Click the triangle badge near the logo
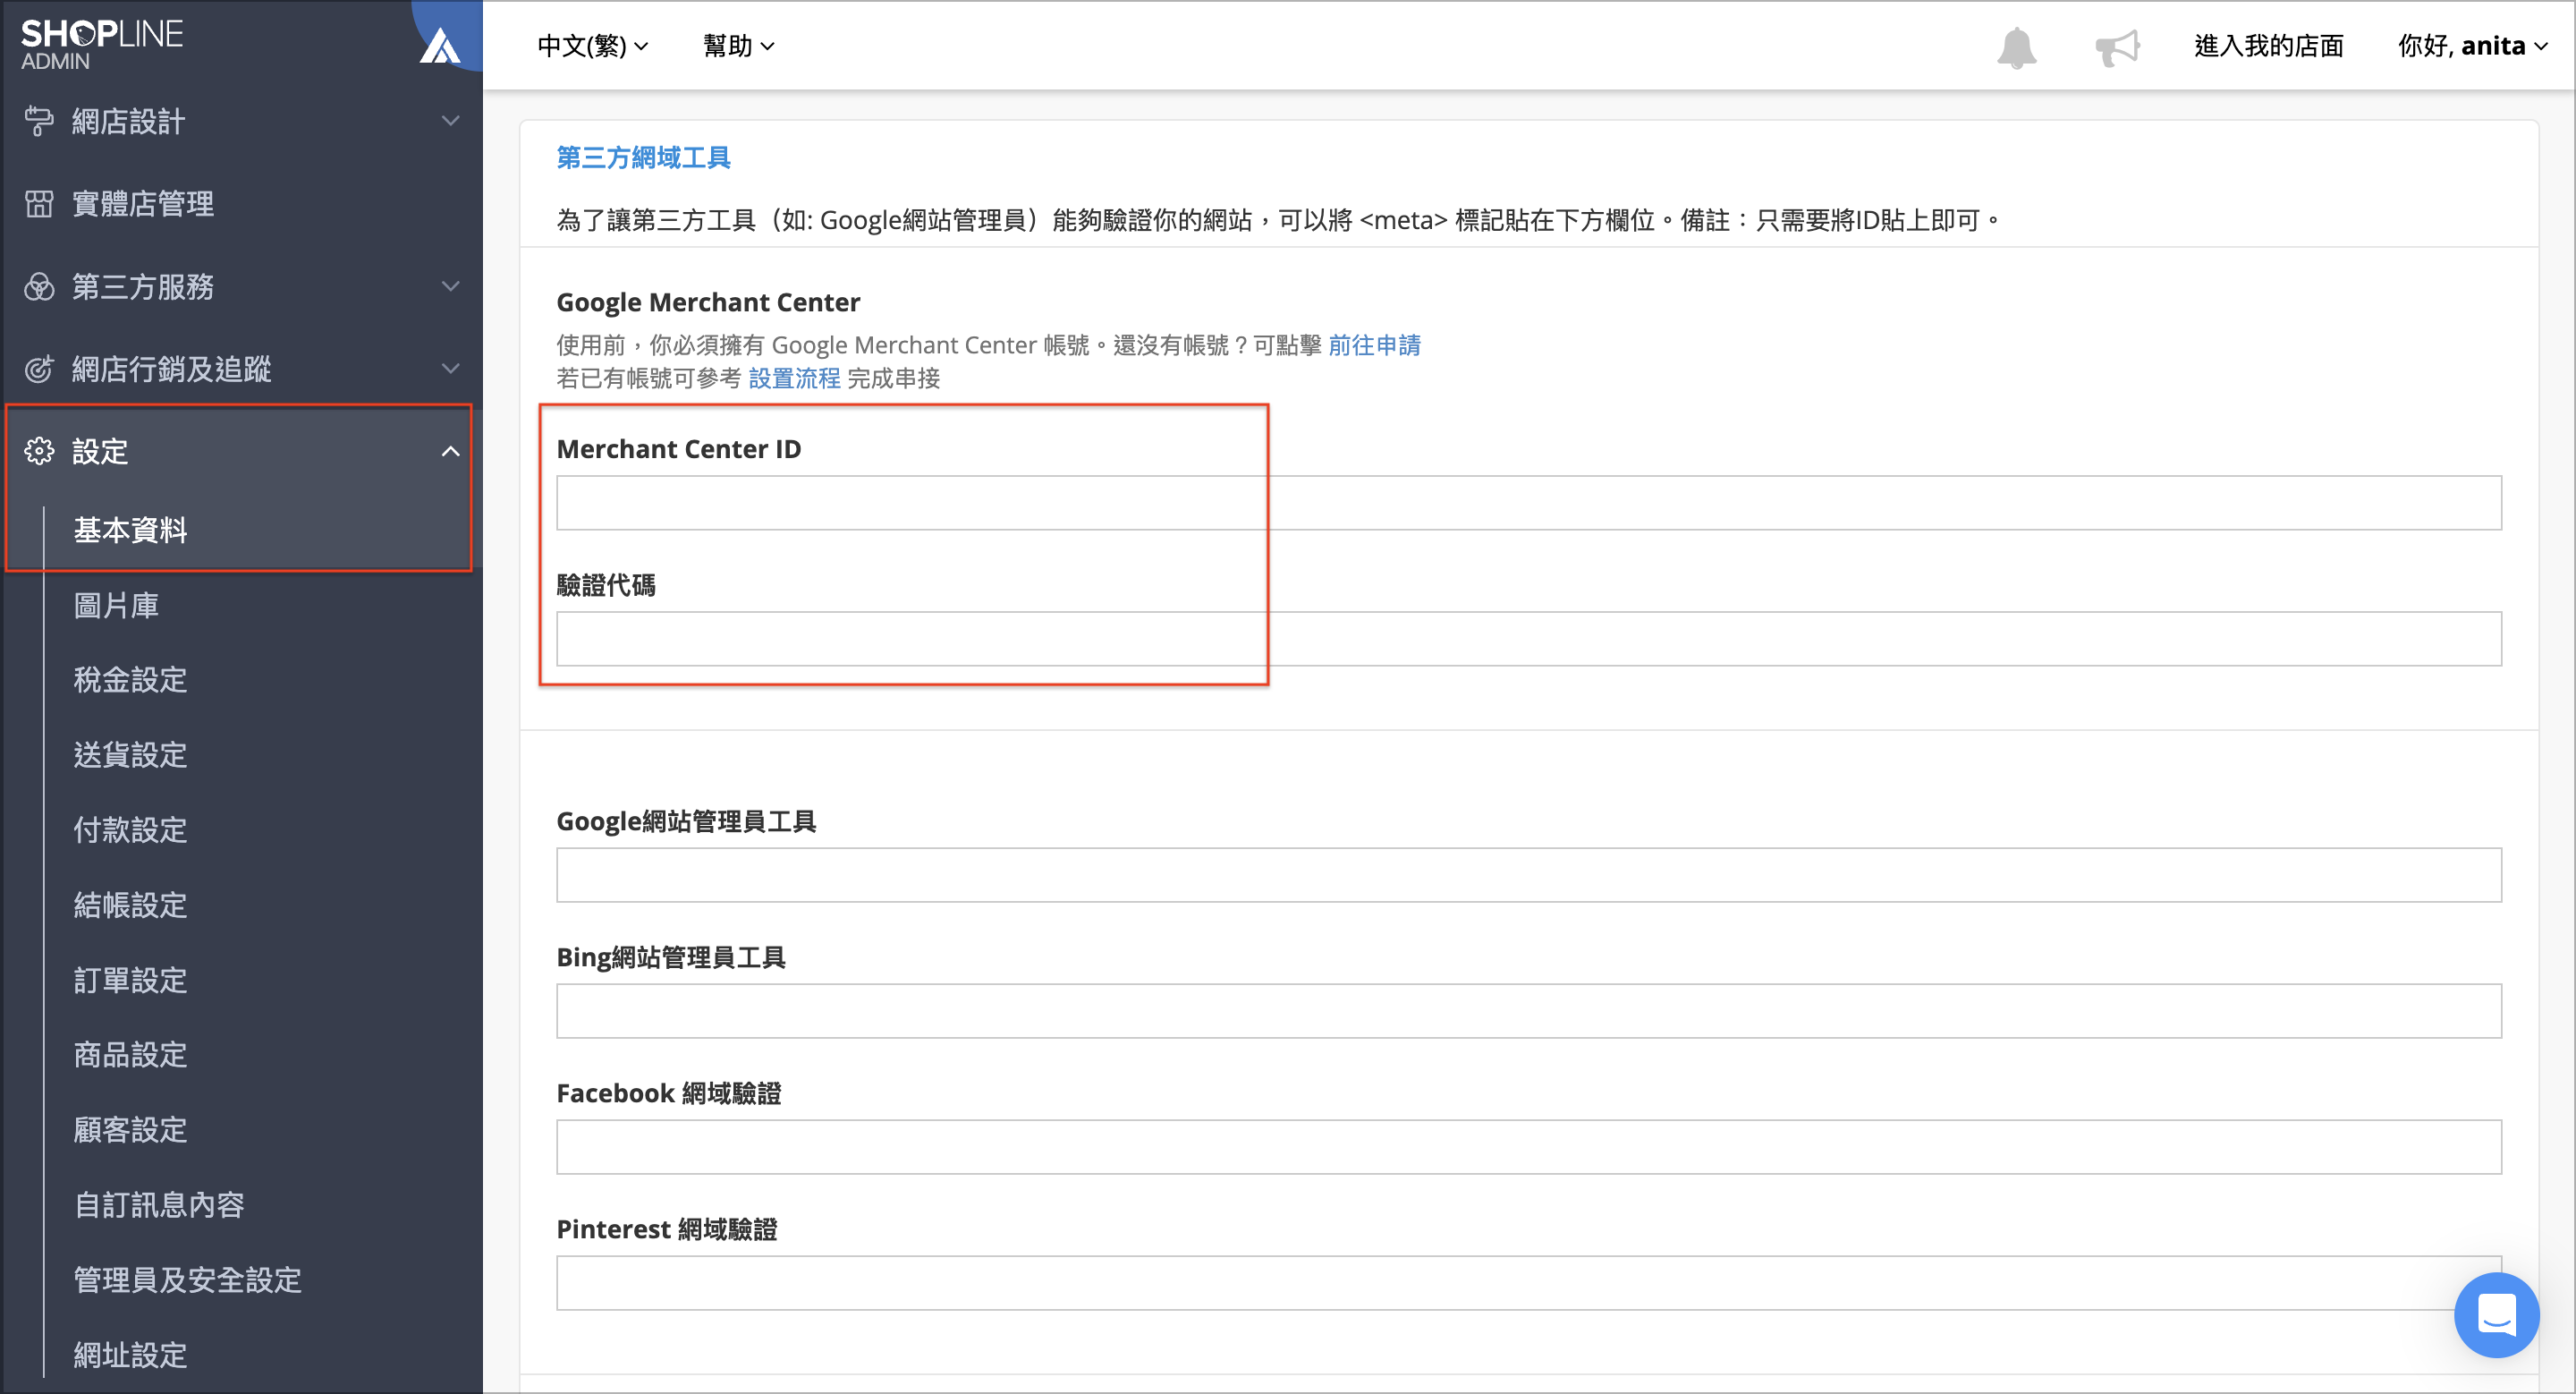This screenshot has width=2576, height=1394. (x=439, y=46)
